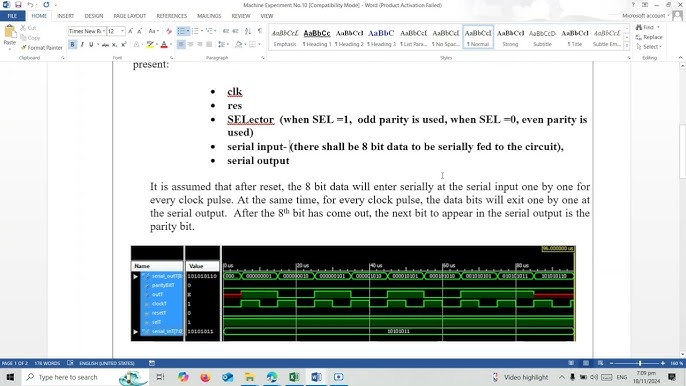Click the Replace button
Viewport: 686px width, 386px height.
[x=649, y=37]
